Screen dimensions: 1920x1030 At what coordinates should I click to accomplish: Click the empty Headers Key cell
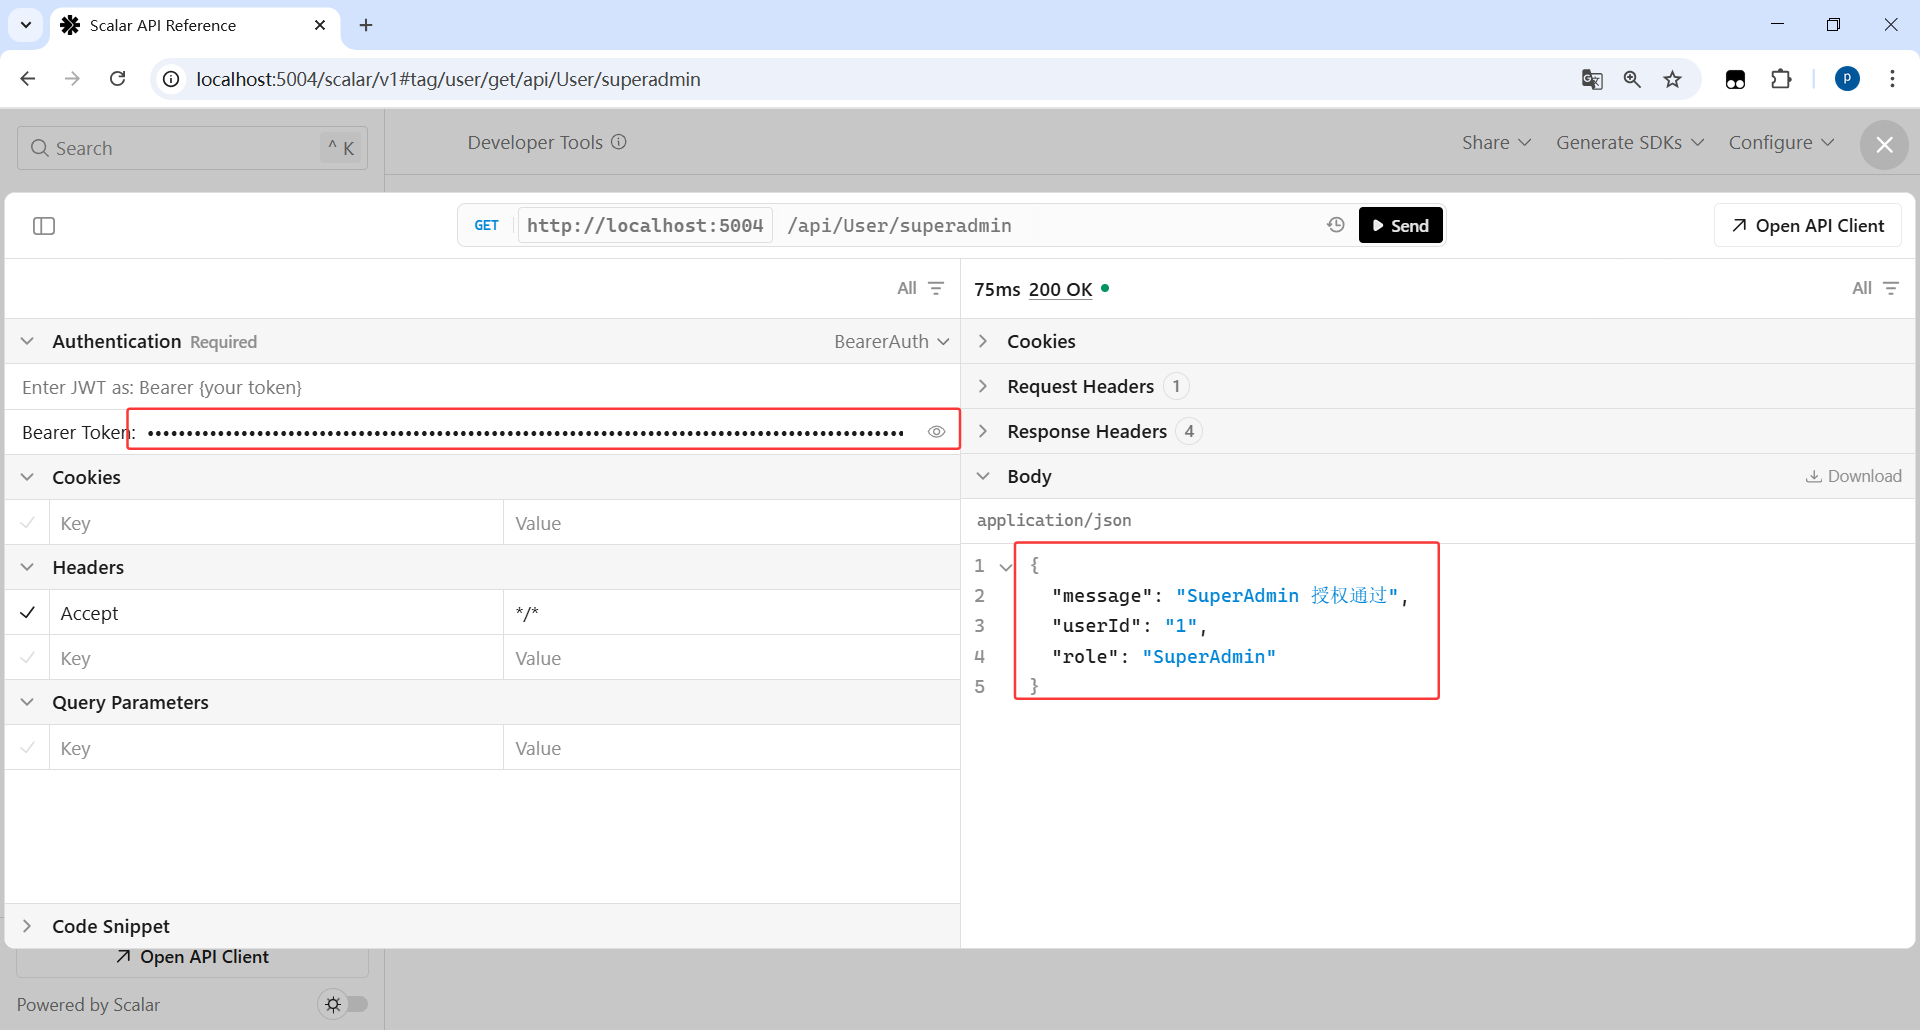pos(276,658)
